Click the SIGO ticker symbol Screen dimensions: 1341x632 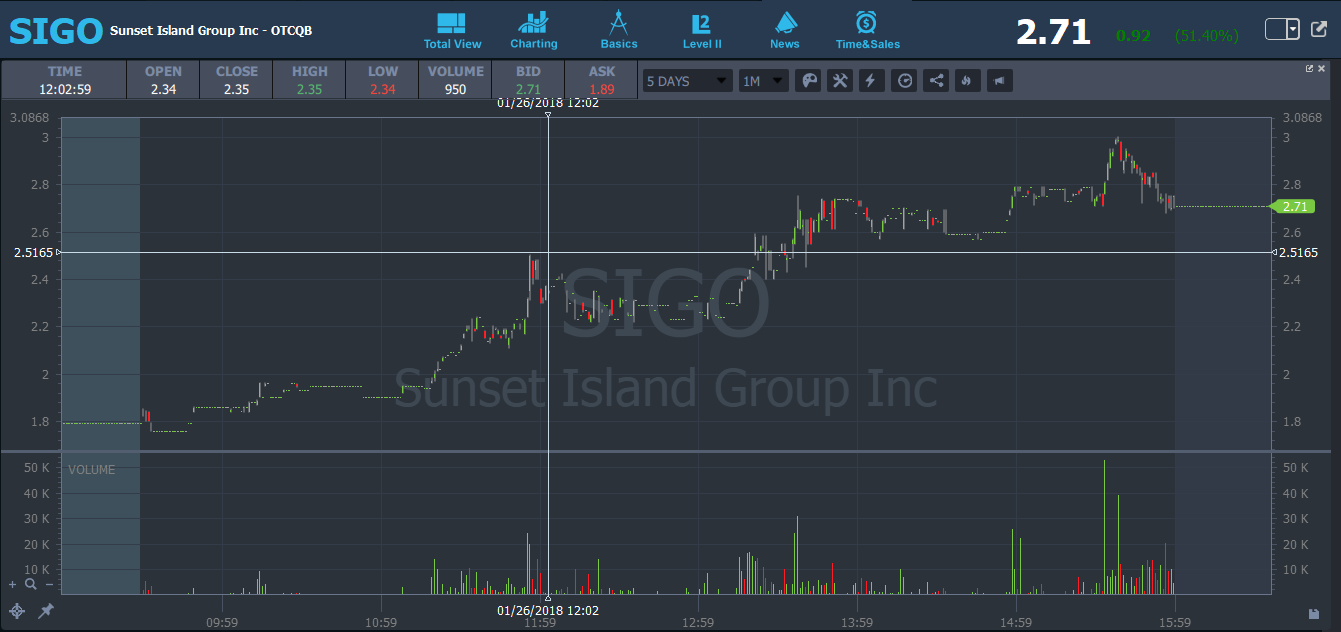click(x=56, y=30)
